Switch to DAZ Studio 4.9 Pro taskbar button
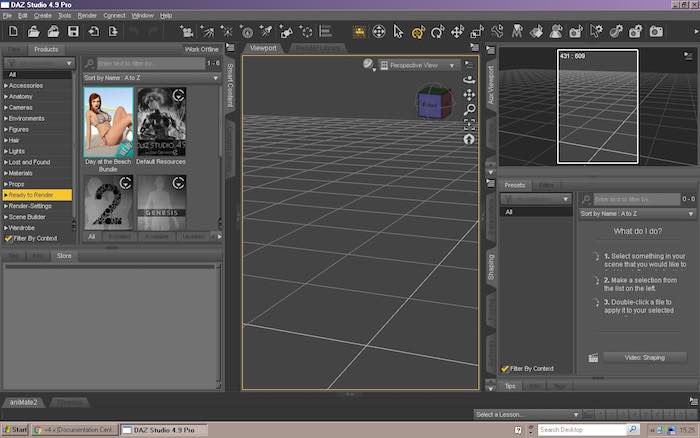This screenshot has width=700, height=438. tap(164, 430)
